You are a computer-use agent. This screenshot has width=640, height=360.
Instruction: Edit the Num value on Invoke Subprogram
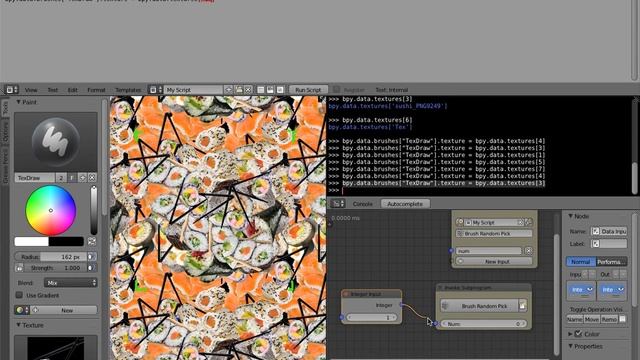click(x=484, y=324)
